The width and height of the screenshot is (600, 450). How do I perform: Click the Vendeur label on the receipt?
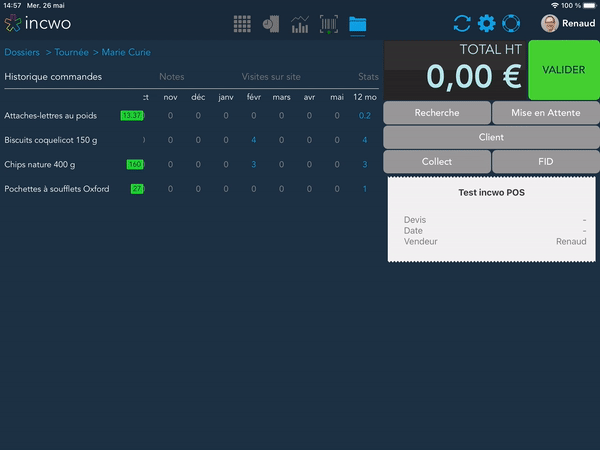click(x=421, y=241)
